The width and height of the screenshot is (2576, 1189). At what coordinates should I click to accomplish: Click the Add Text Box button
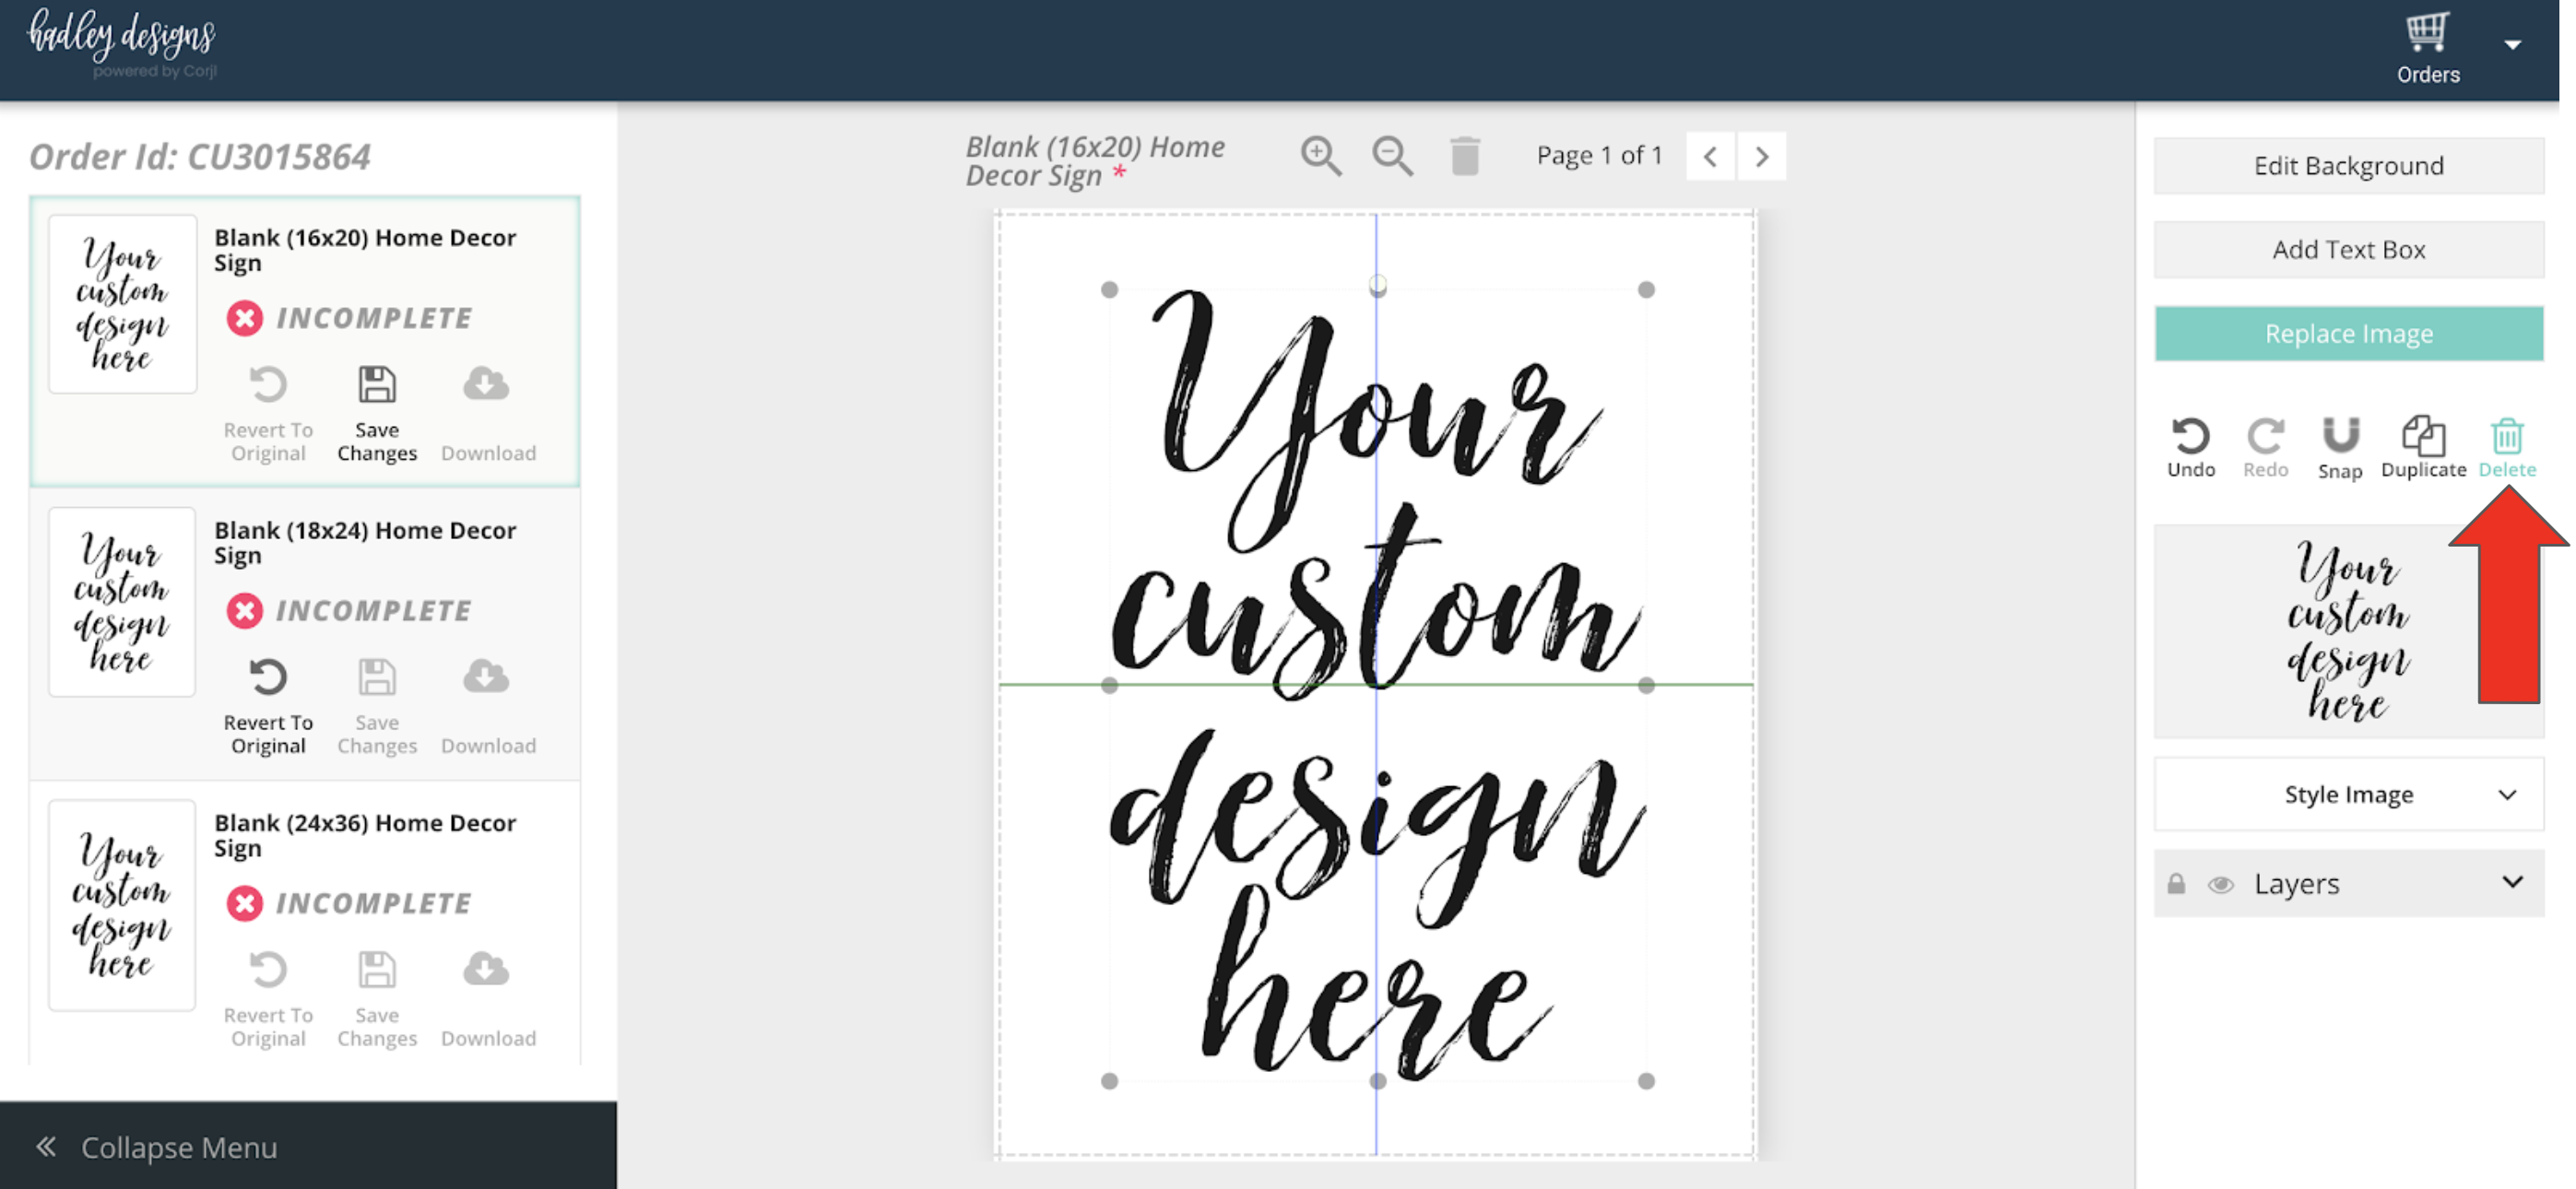[x=2348, y=249]
